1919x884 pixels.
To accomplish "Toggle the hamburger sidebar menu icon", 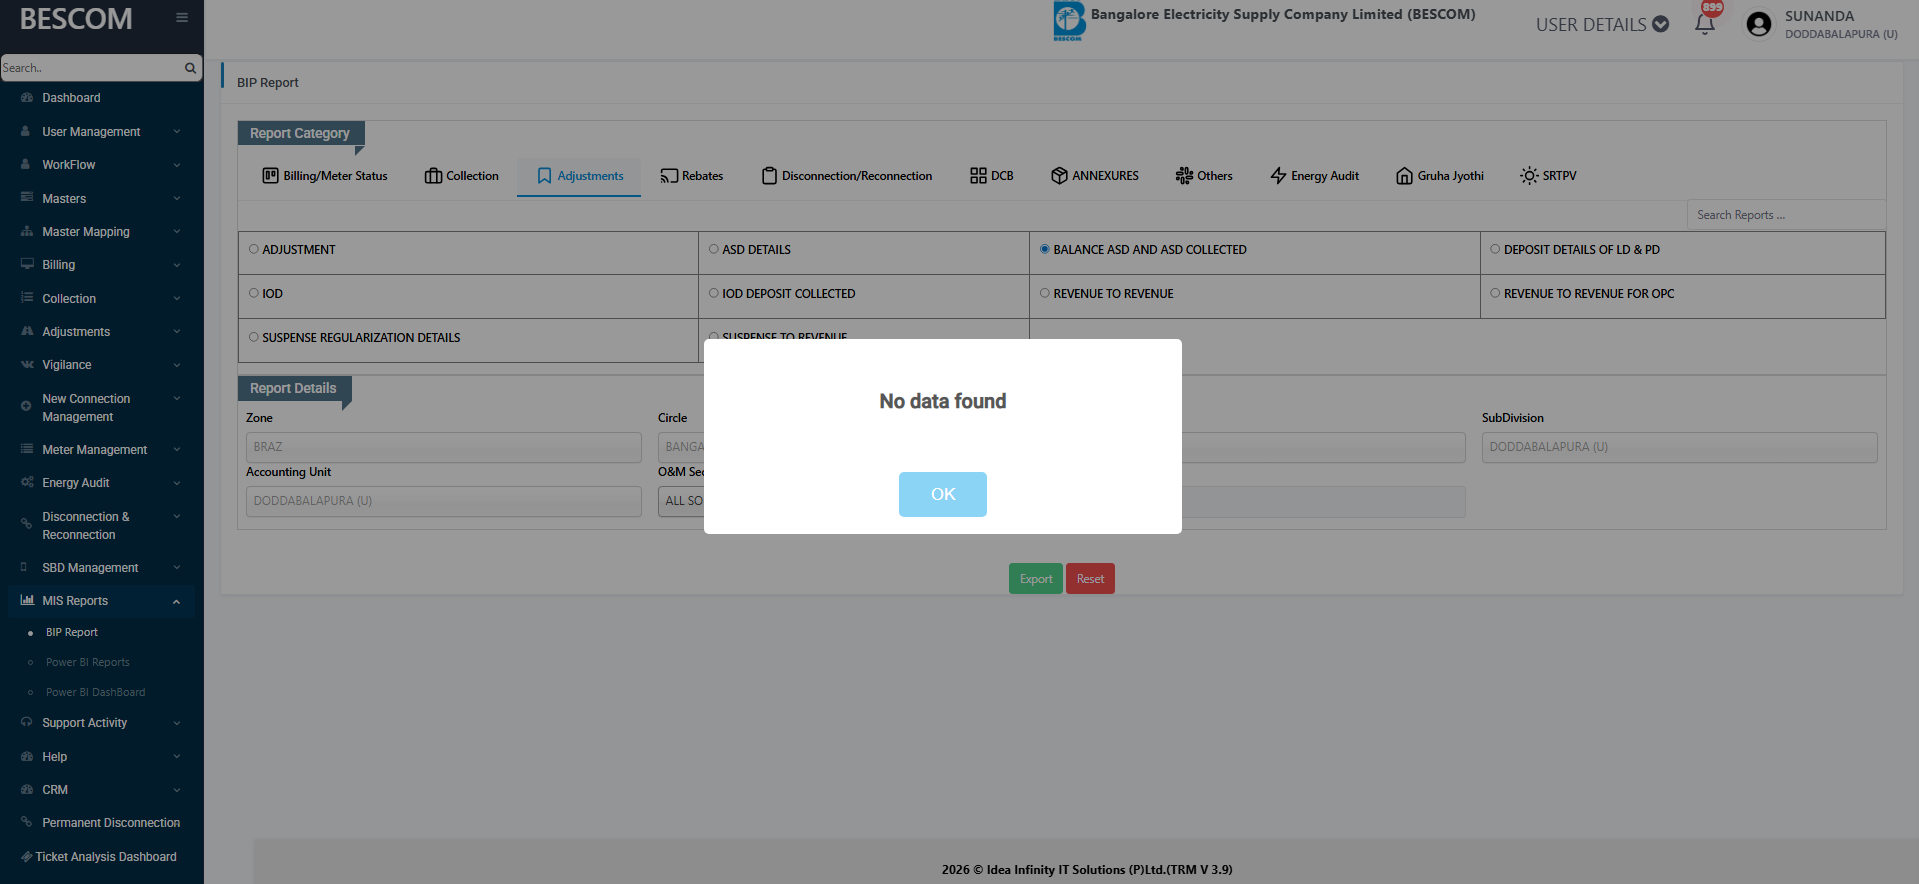I will click(x=182, y=17).
